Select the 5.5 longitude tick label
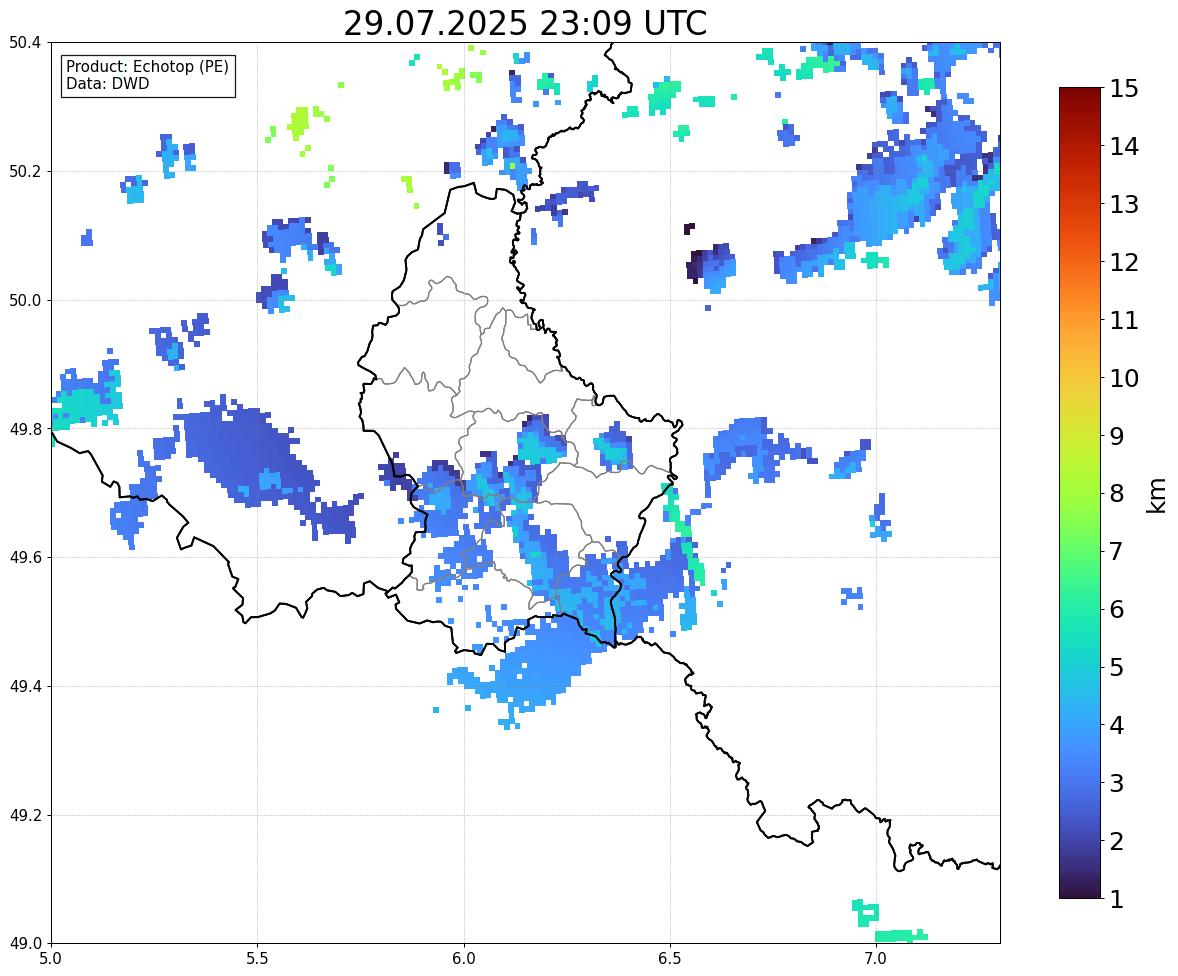The image size is (1178, 976). pyautogui.click(x=257, y=959)
